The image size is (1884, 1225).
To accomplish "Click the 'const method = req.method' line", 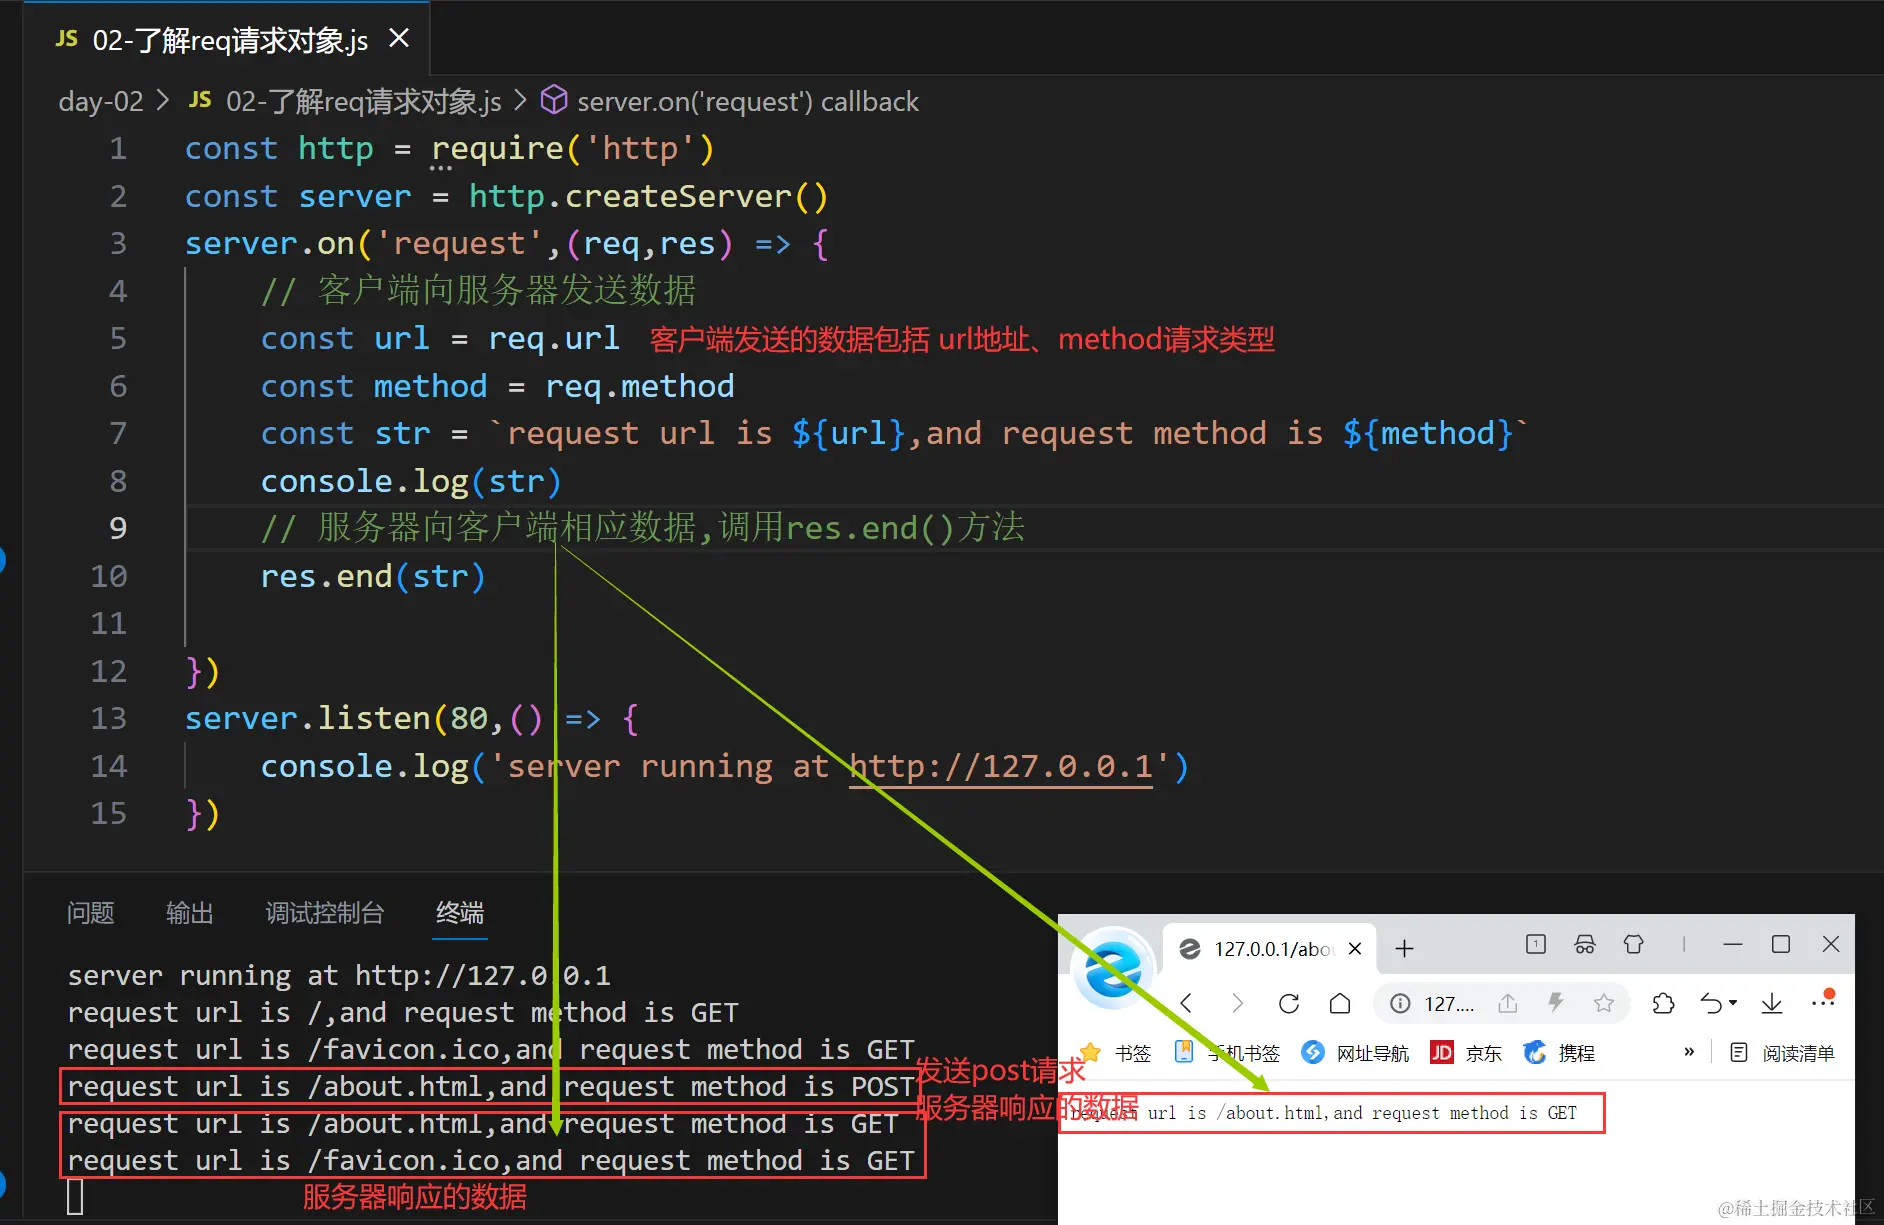I will point(497,386).
